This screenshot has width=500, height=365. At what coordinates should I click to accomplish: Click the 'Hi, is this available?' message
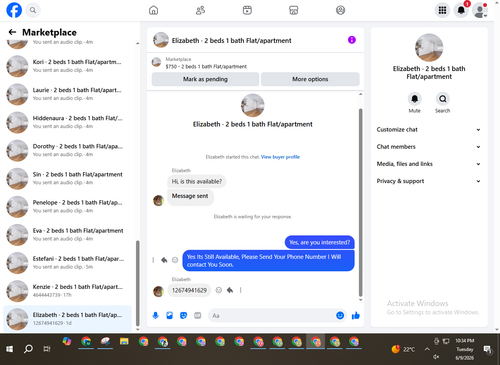197,181
